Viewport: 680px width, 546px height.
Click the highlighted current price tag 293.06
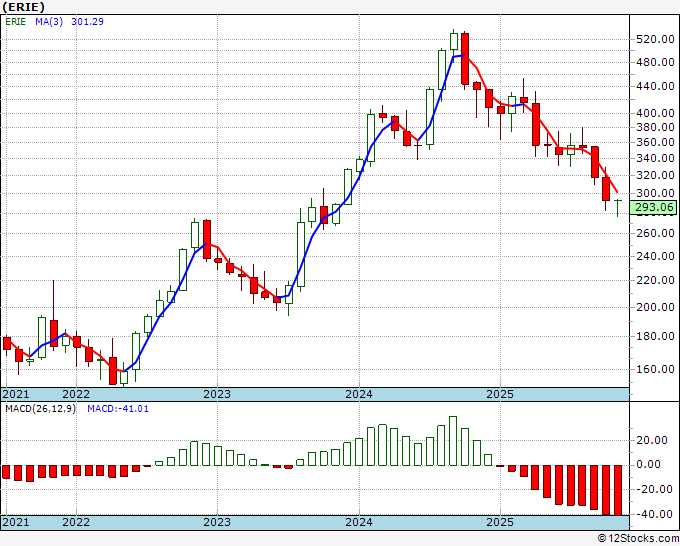[x=654, y=207]
